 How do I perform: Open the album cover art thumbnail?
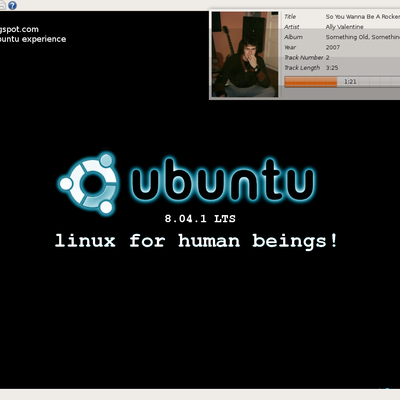245,54
